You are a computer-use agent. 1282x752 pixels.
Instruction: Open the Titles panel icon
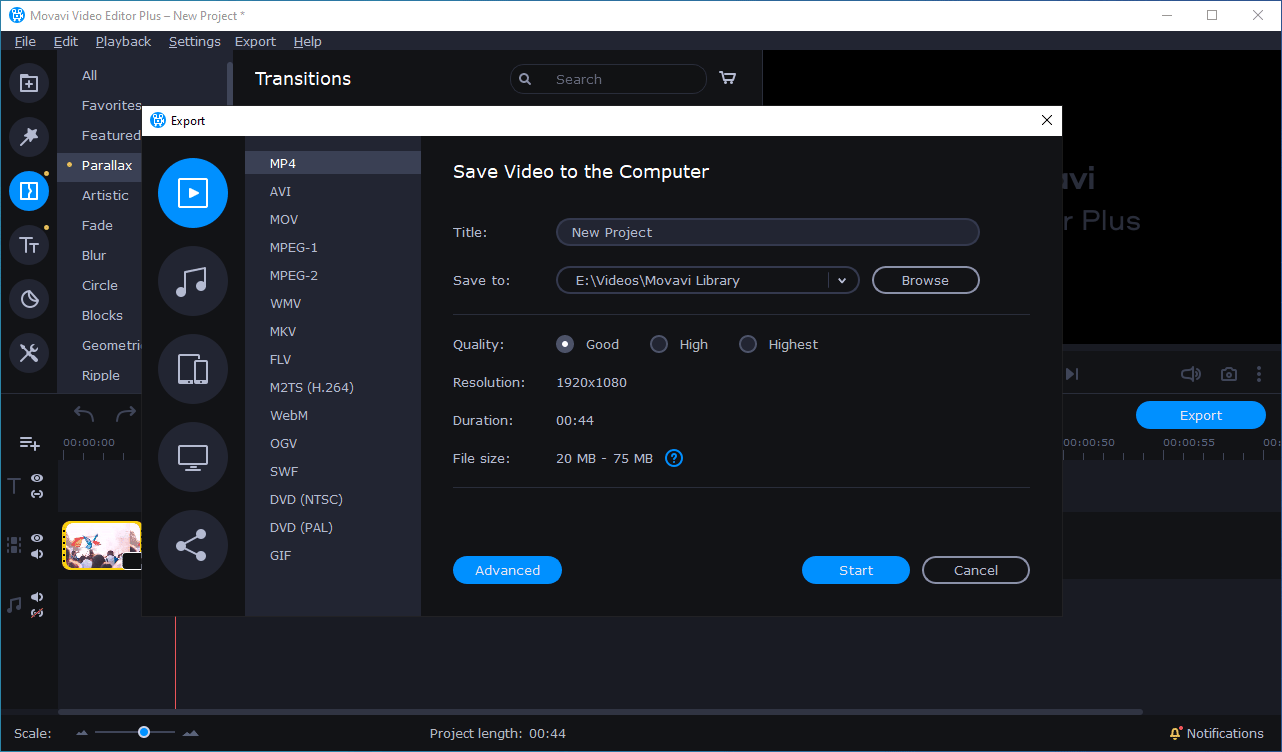coord(29,245)
